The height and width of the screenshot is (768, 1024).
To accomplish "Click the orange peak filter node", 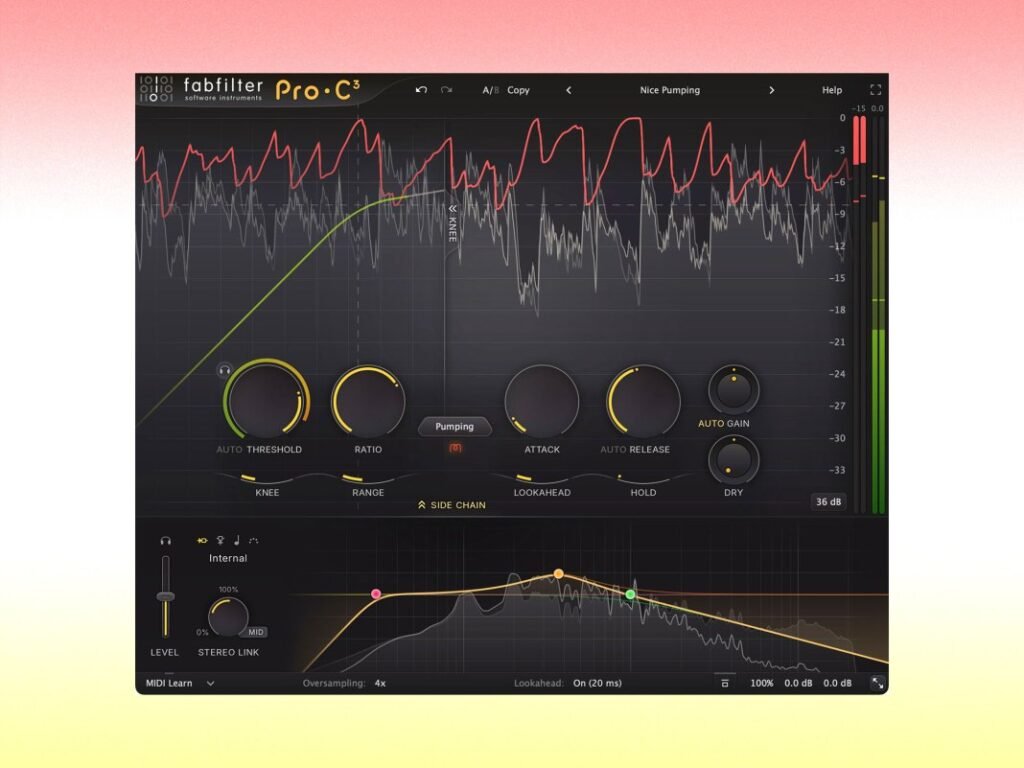I will [558, 573].
